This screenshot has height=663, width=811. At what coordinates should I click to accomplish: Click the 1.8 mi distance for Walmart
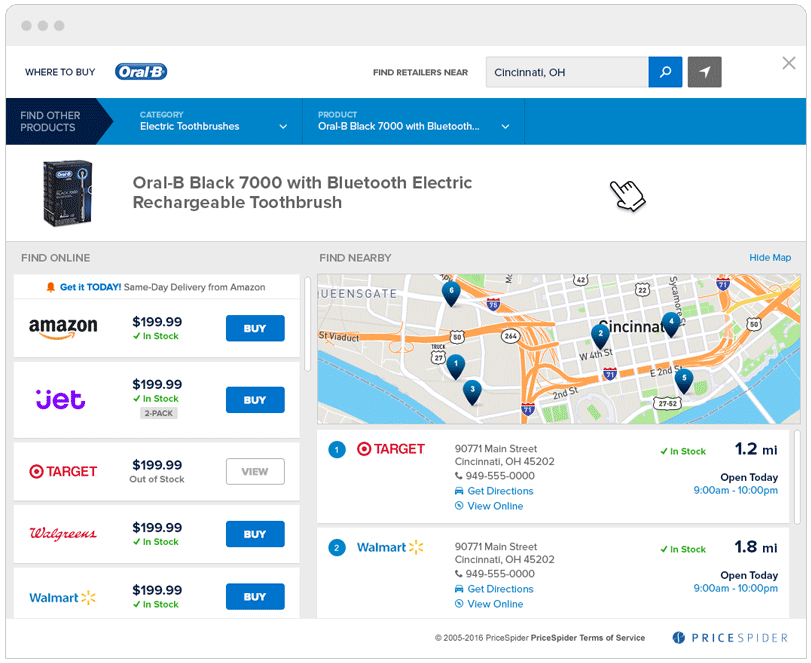756,547
